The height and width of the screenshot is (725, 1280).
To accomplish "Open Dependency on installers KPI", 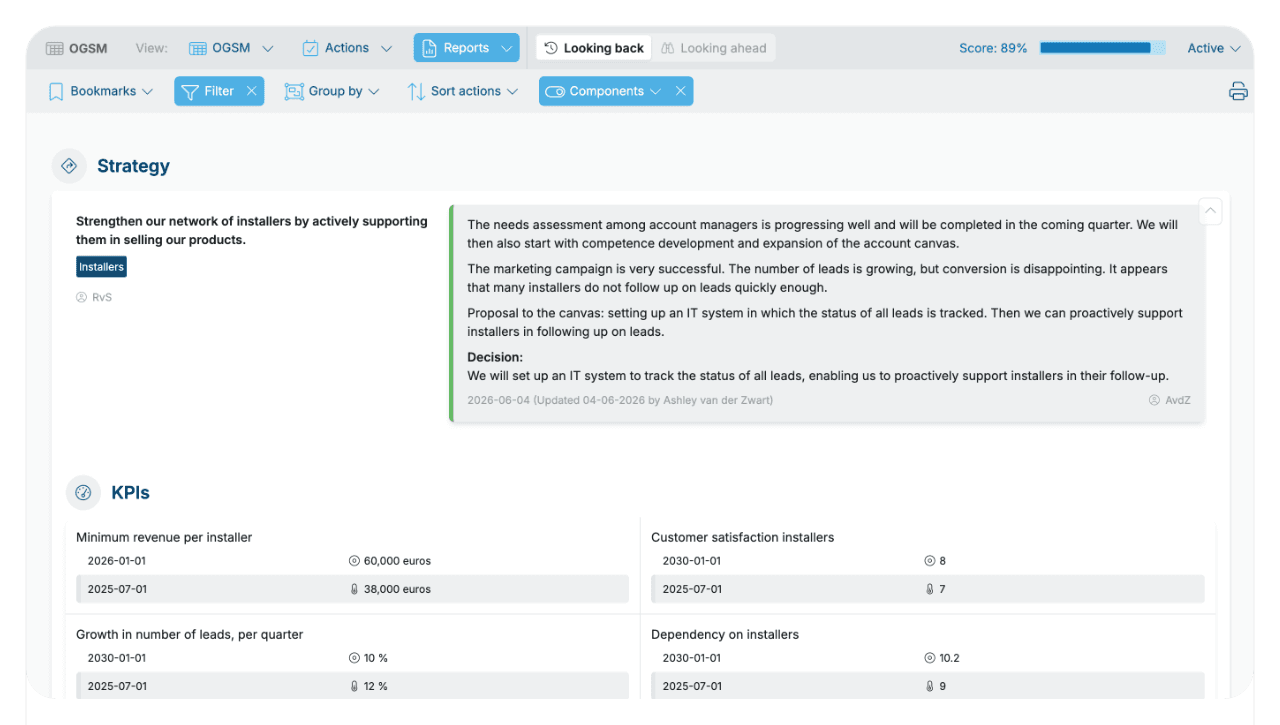I will [725, 634].
